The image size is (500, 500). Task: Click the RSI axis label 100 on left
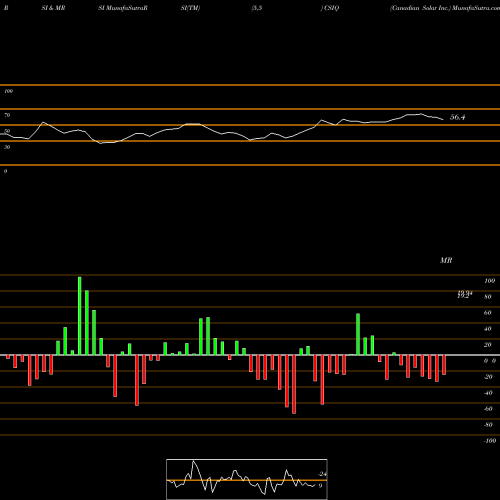coord(8,91)
